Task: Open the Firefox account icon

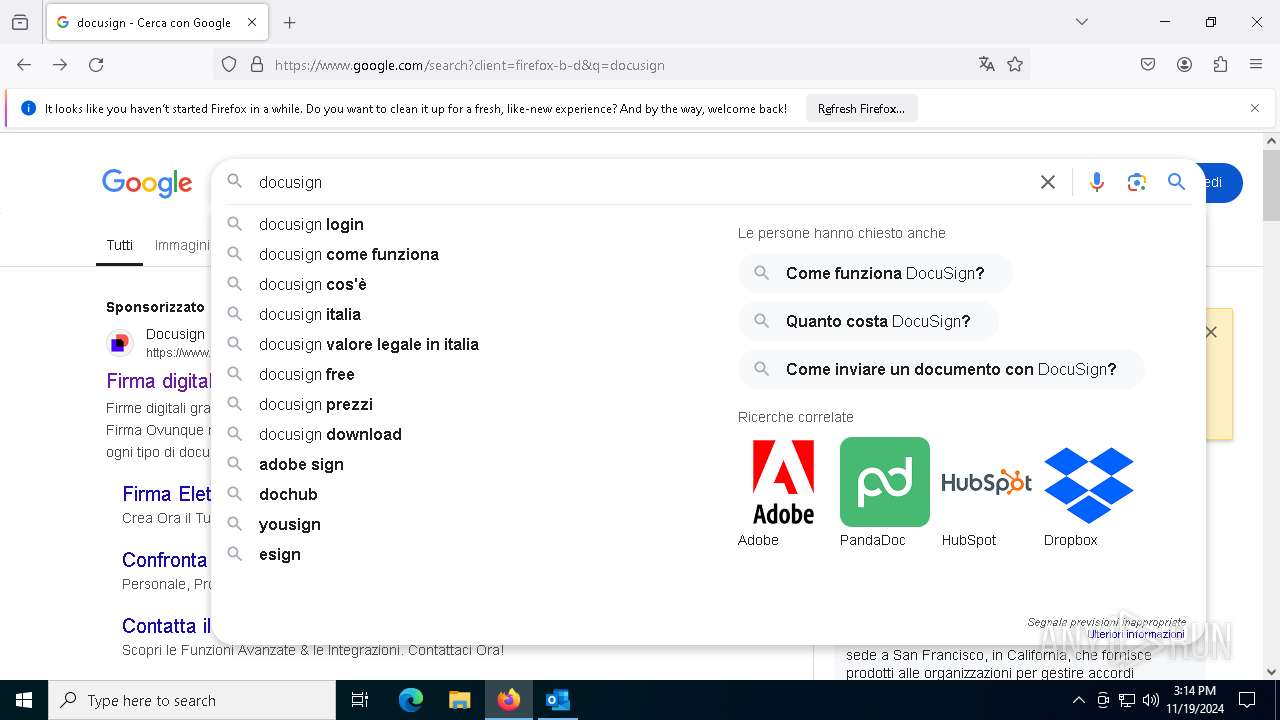Action: tap(1184, 65)
